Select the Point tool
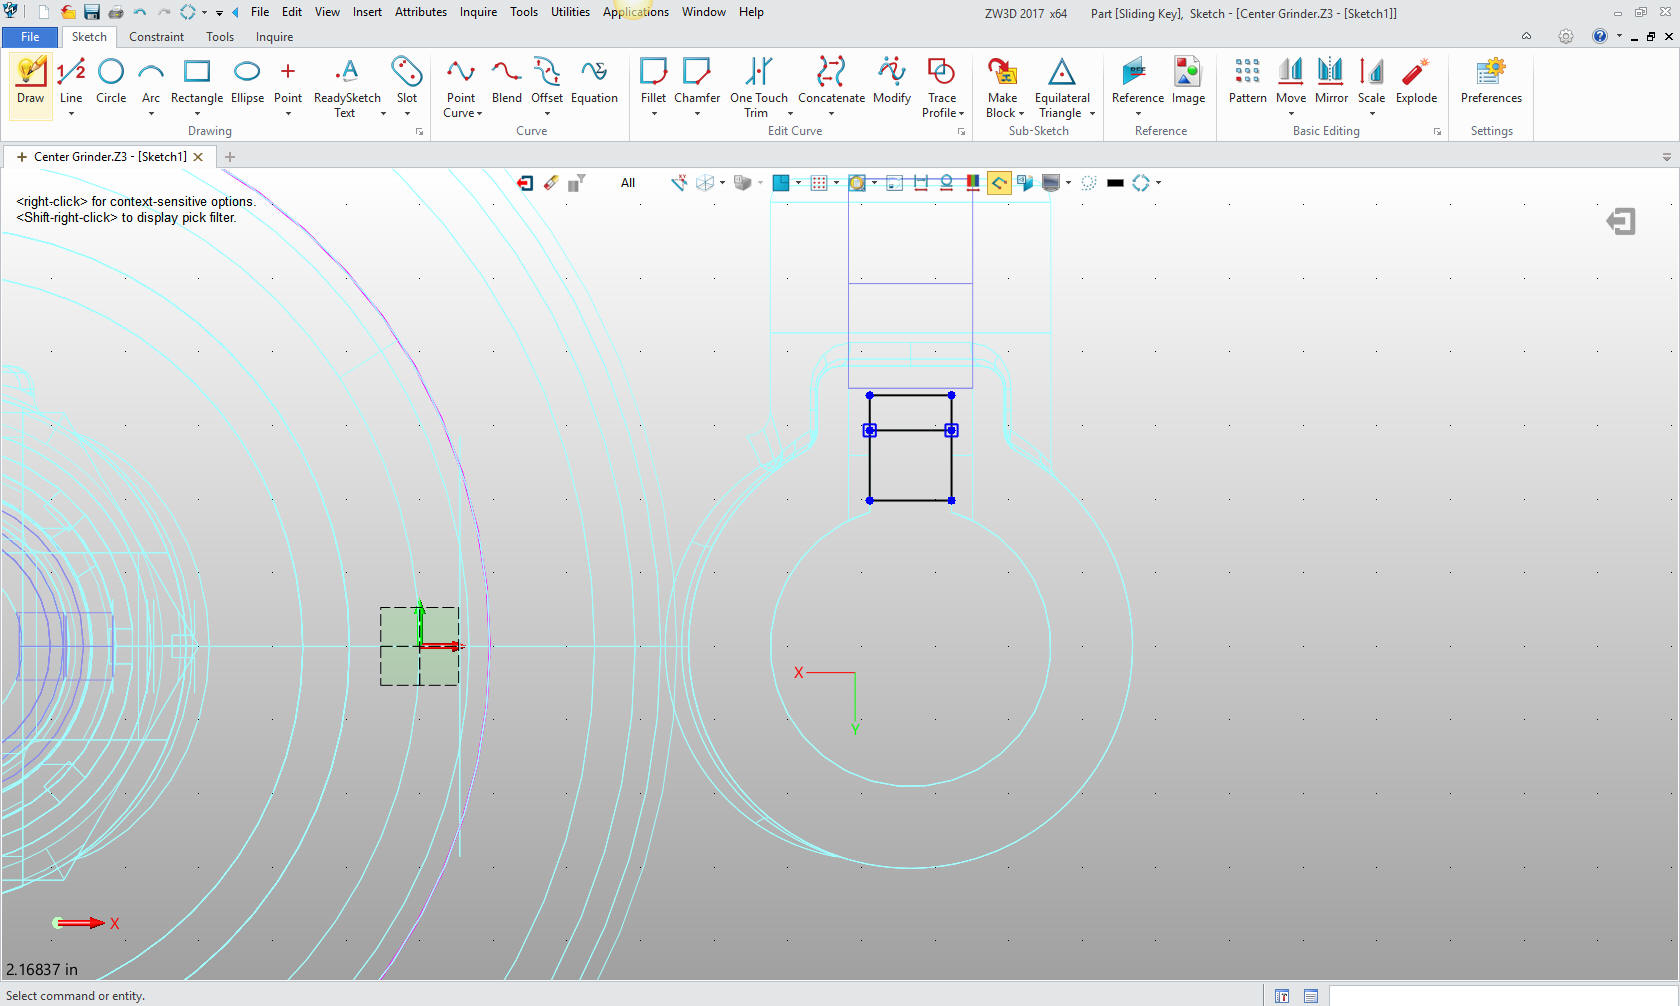This screenshot has height=1006, width=1680. tap(288, 81)
